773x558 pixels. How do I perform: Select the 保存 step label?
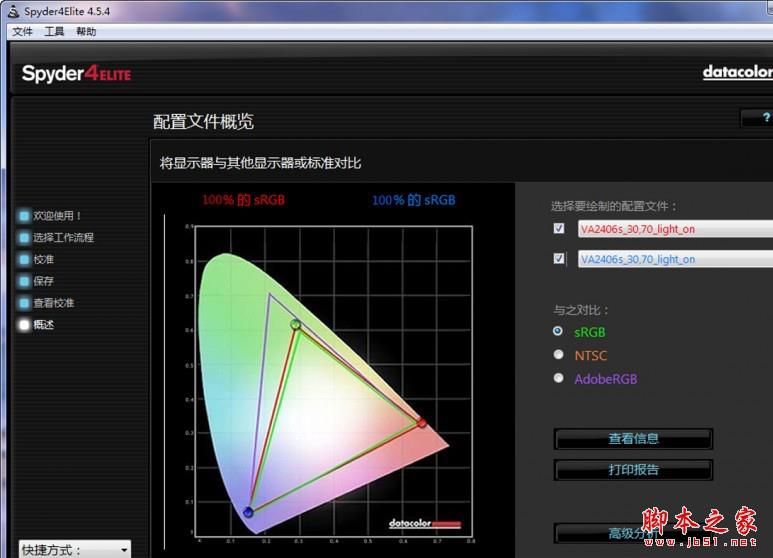tap(43, 281)
